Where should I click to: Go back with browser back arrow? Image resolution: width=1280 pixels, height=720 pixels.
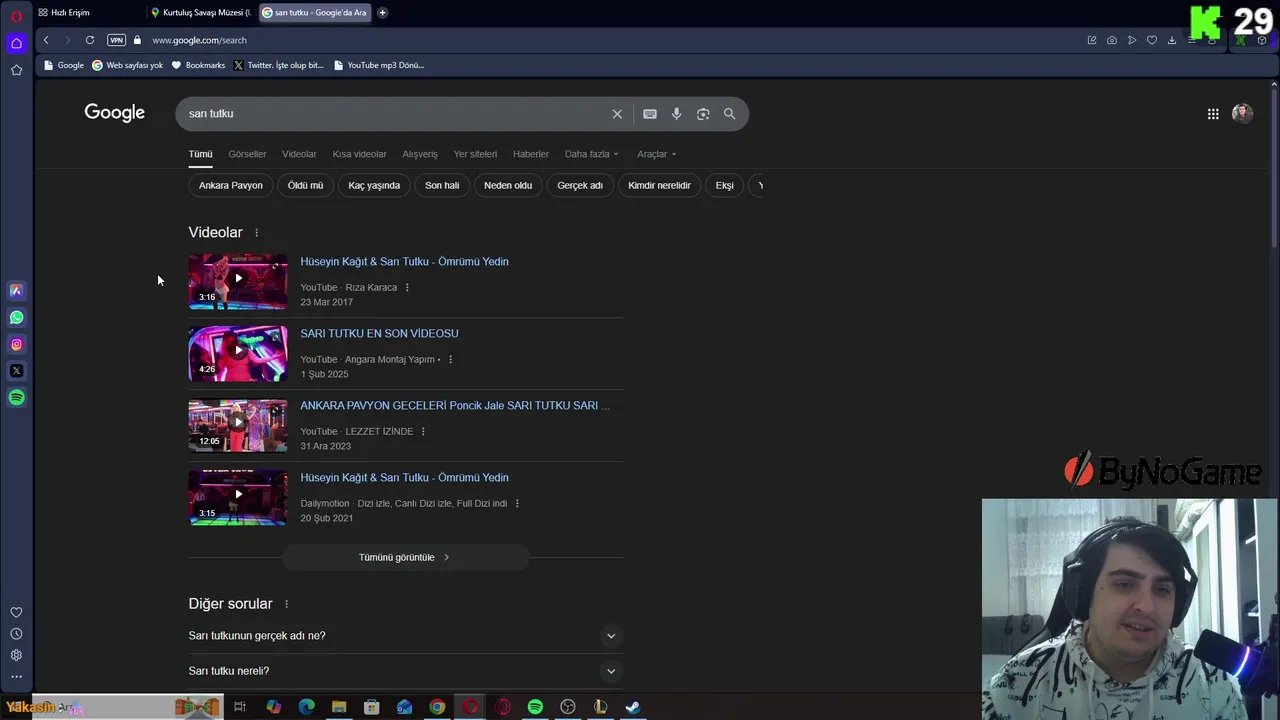pos(46,40)
